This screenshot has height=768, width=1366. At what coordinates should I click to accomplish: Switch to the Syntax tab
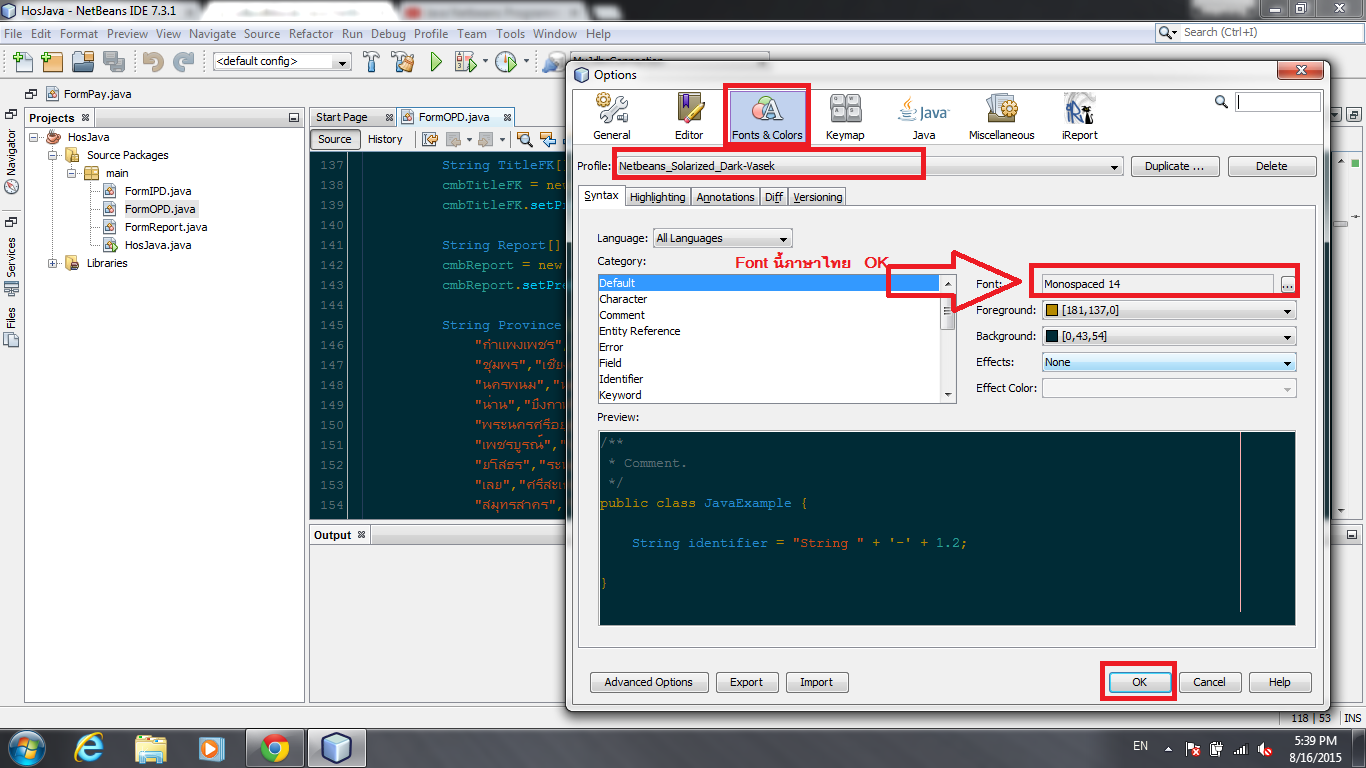tap(601, 196)
